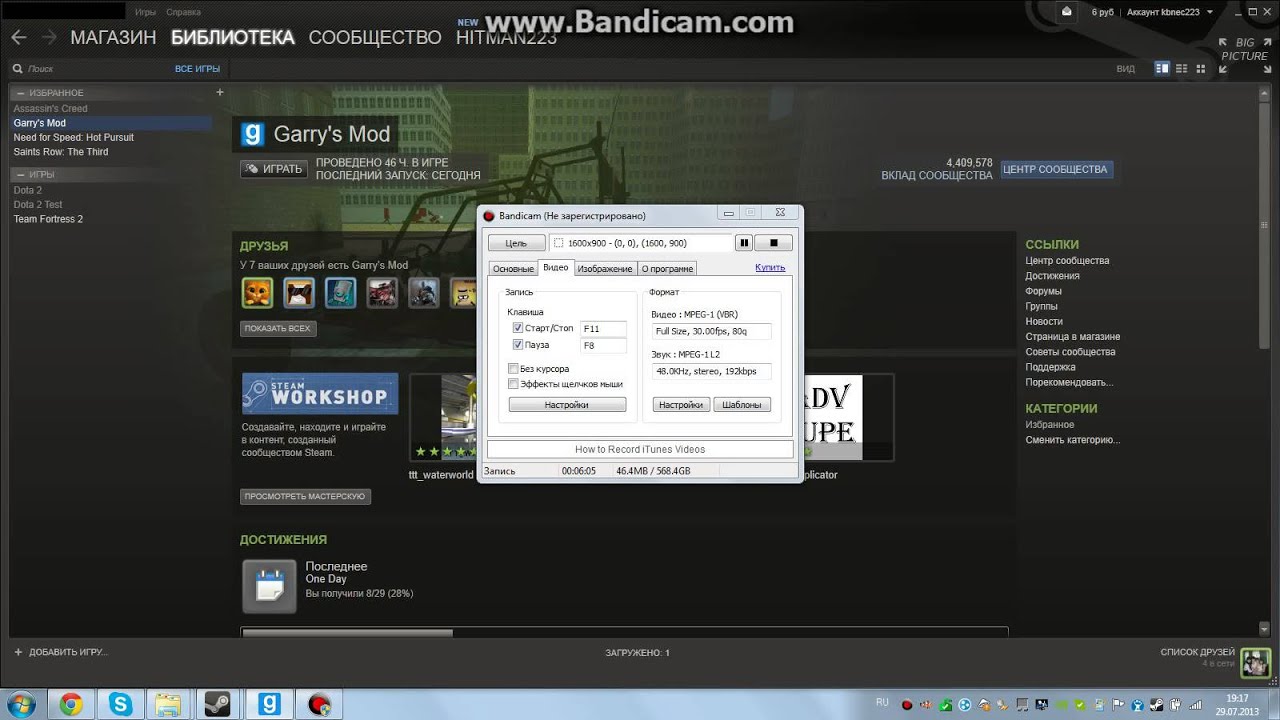Click Просмотреть мастерскую button
This screenshot has height=720, width=1280.
[x=305, y=496]
